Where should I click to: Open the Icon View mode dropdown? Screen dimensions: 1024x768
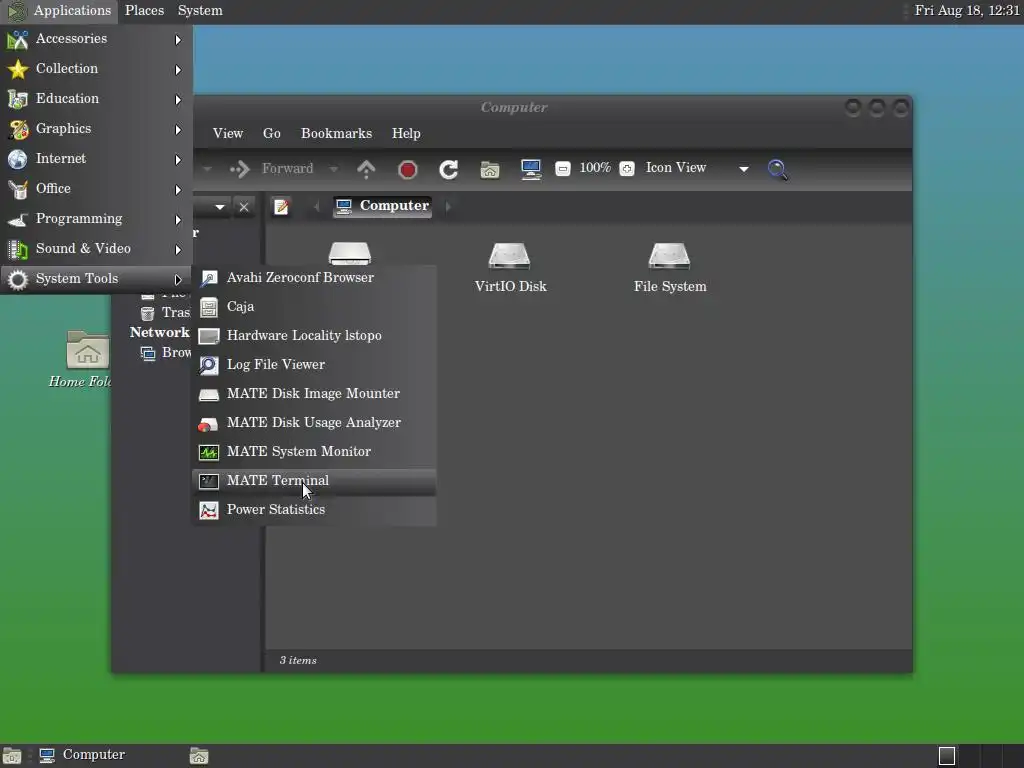[x=697, y=168]
